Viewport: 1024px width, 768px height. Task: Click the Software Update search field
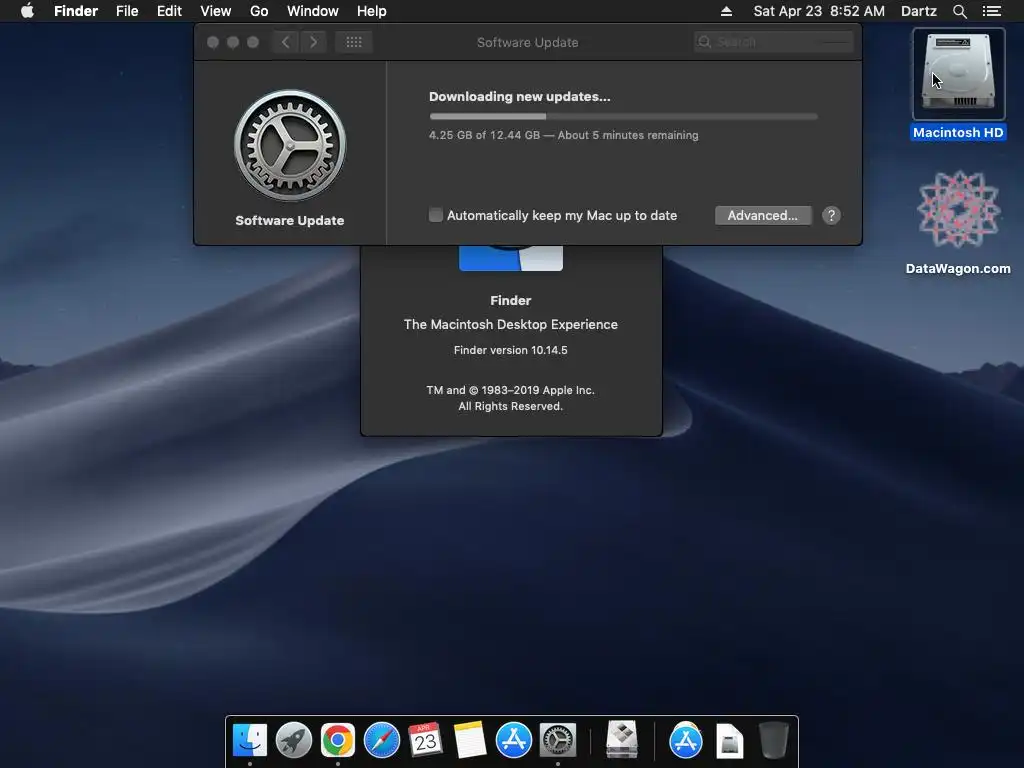coord(773,42)
